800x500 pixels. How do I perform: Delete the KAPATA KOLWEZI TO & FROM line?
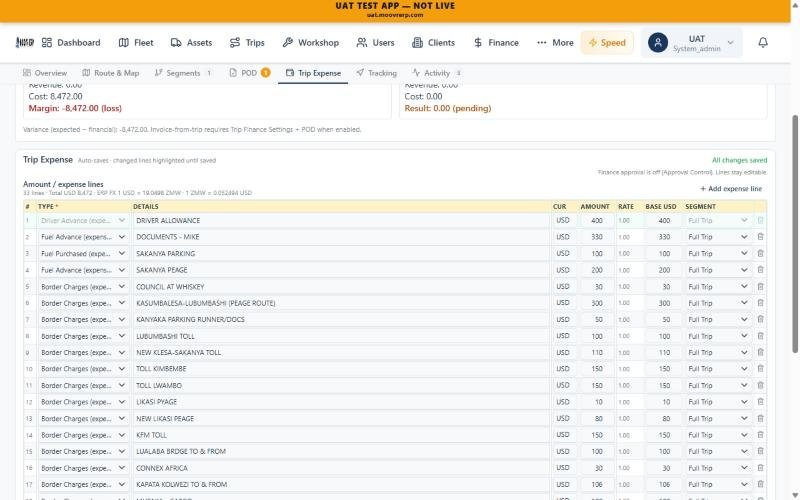760,485
